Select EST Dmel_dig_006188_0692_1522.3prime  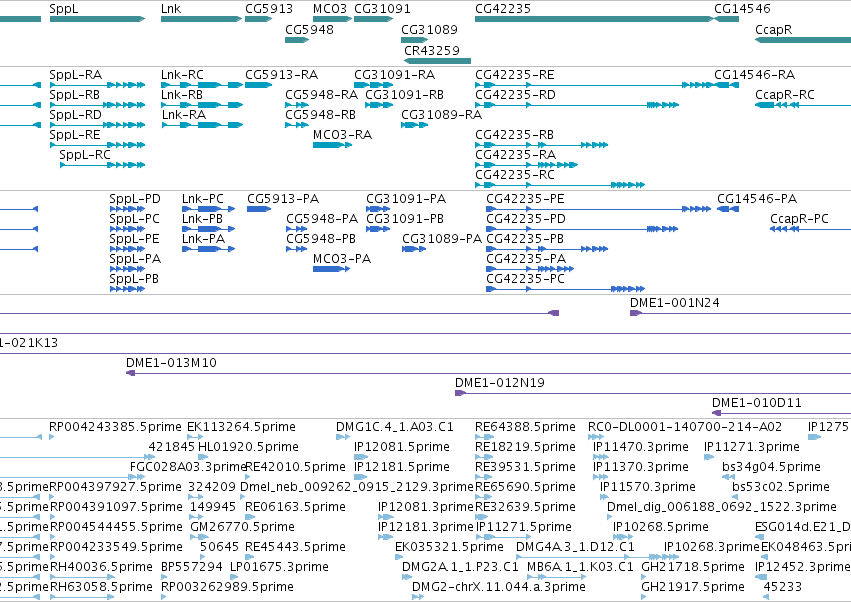pyautogui.click(x=722, y=508)
